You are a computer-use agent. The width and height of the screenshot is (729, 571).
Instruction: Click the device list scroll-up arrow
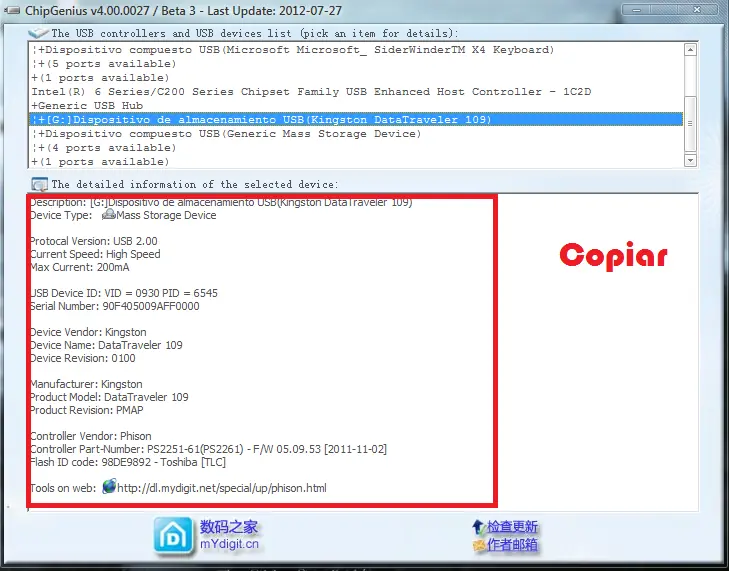(x=690, y=49)
